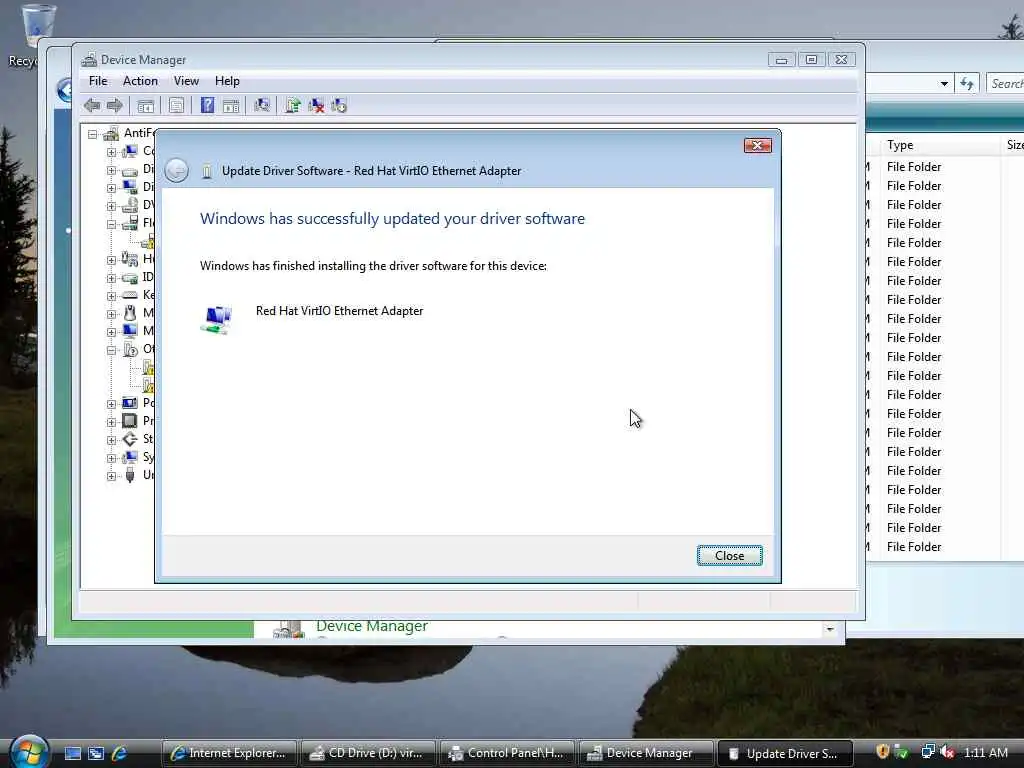Click the Forward arrow in Device Manager toolbar

click(115, 105)
